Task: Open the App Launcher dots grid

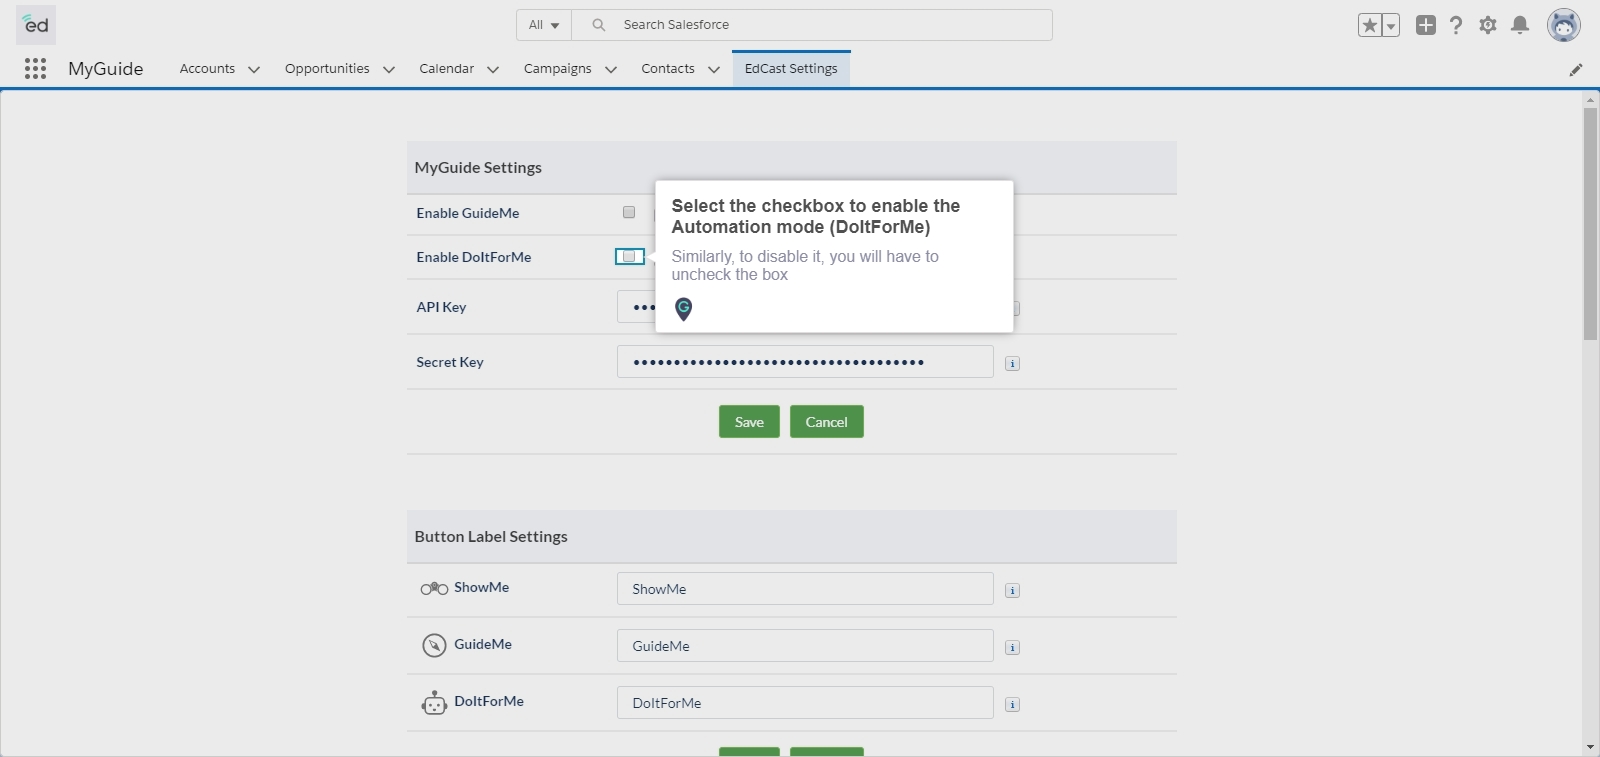Action: (x=35, y=68)
